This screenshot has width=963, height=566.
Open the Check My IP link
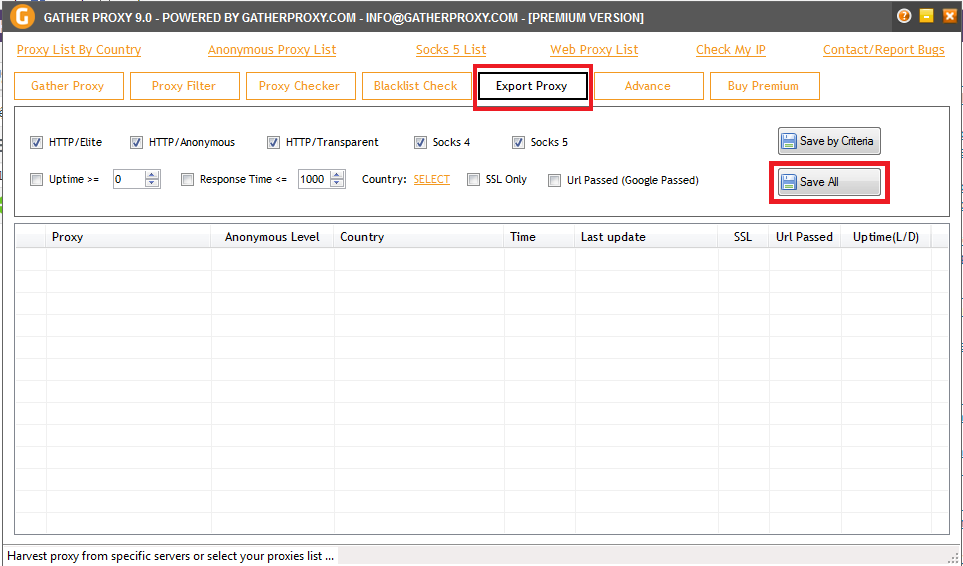pos(731,50)
